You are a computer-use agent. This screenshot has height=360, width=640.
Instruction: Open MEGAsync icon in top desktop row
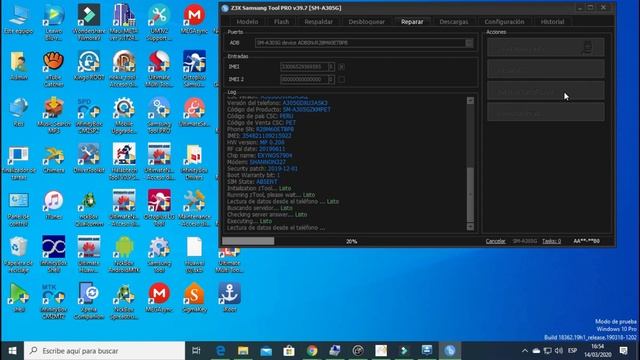click(x=194, y=19)
